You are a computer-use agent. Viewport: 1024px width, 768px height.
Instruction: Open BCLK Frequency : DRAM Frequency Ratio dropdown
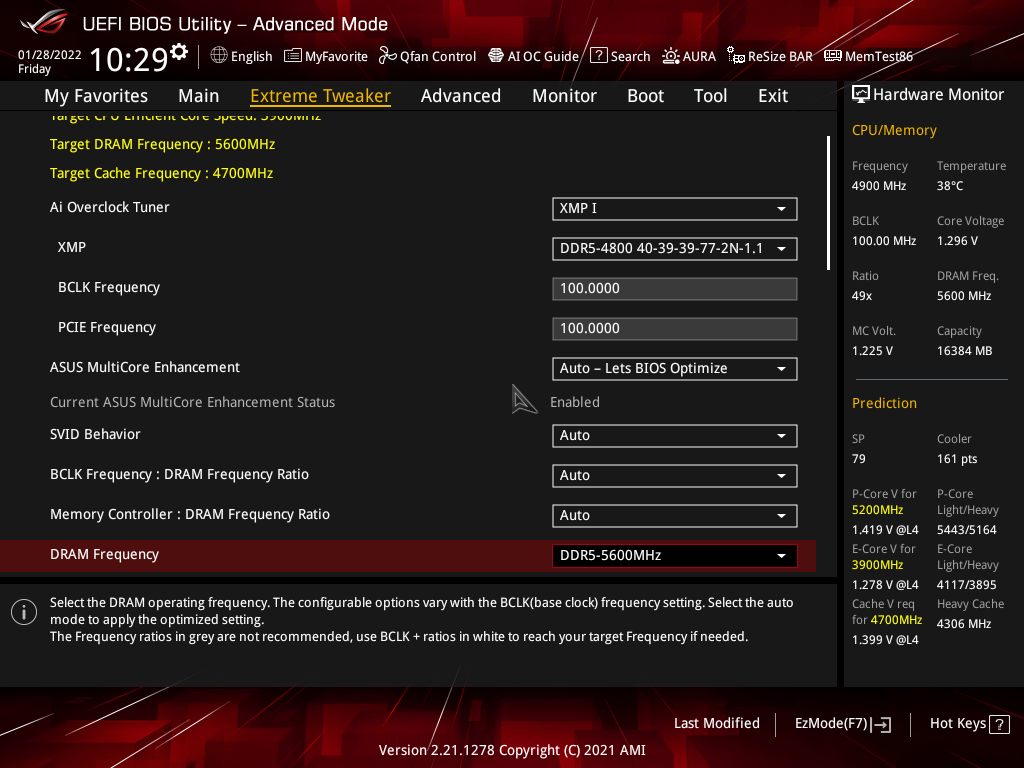tap(675, 475)
